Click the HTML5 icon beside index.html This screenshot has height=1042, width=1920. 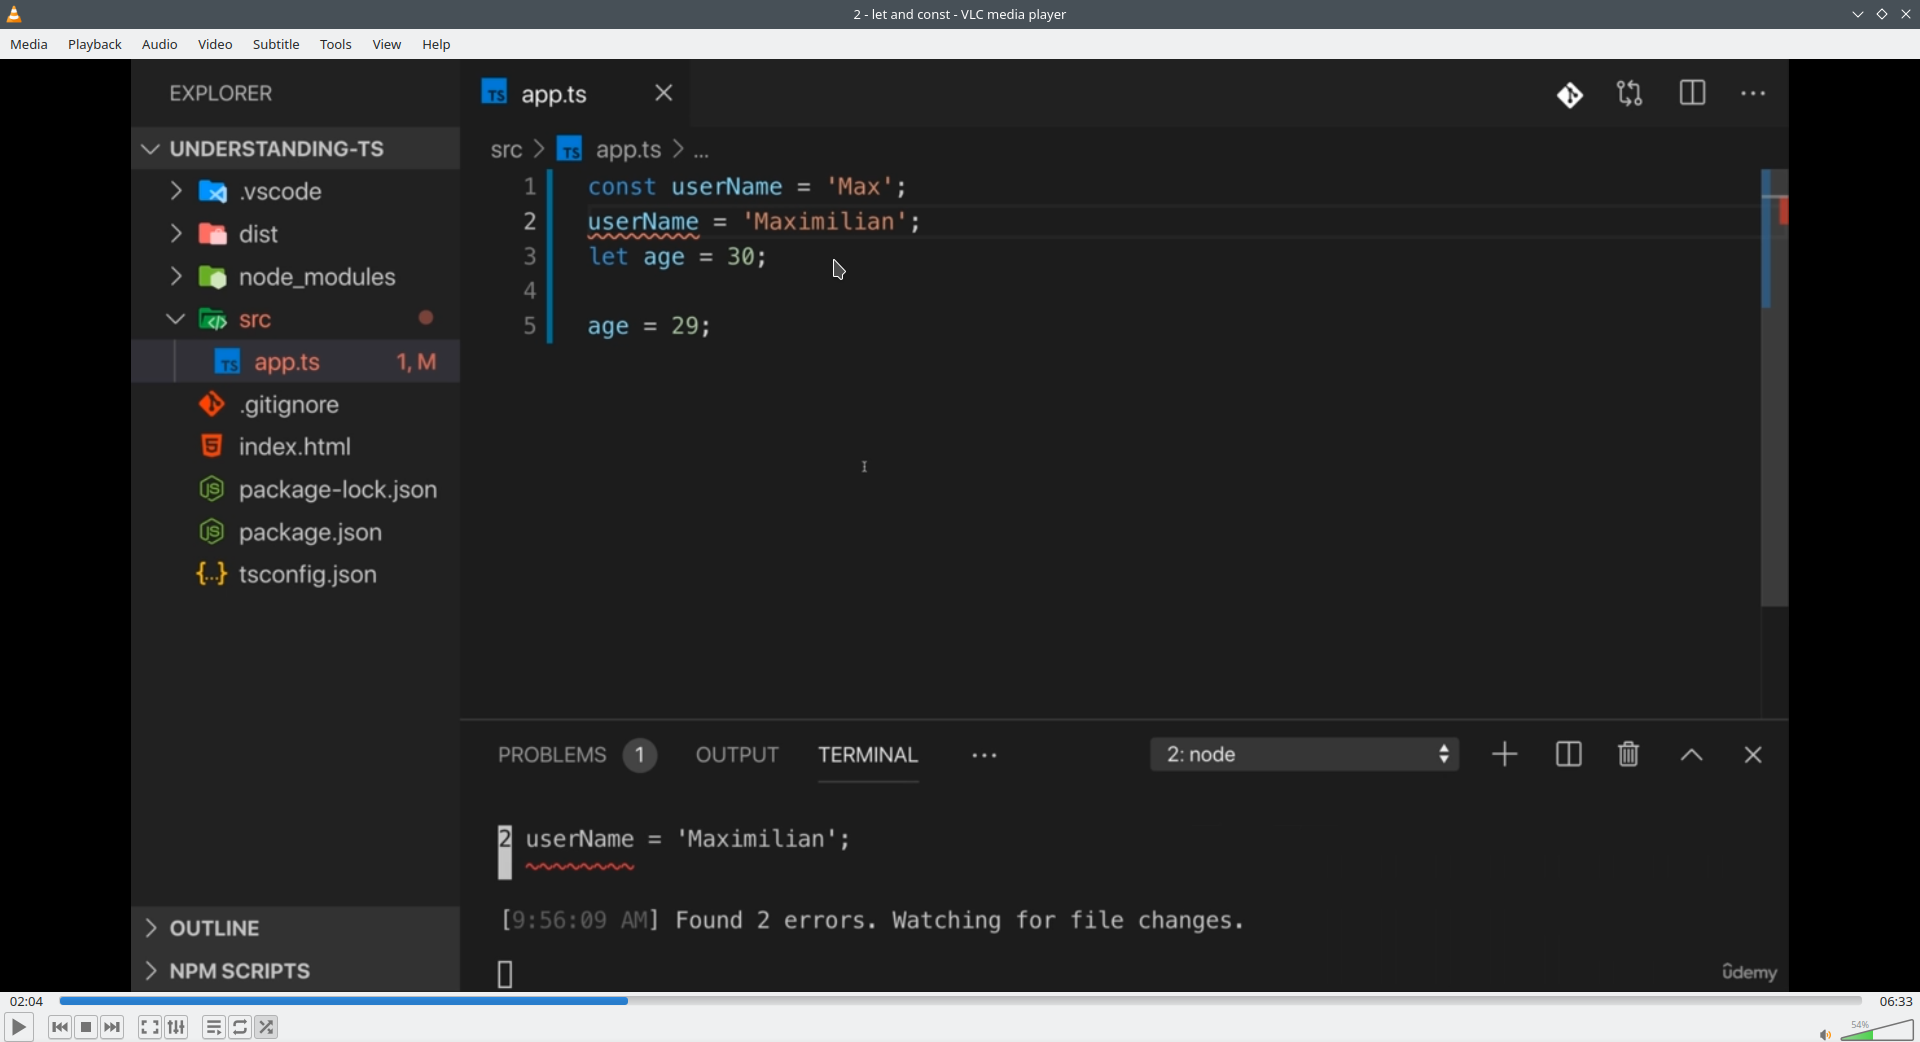point(211,446)
